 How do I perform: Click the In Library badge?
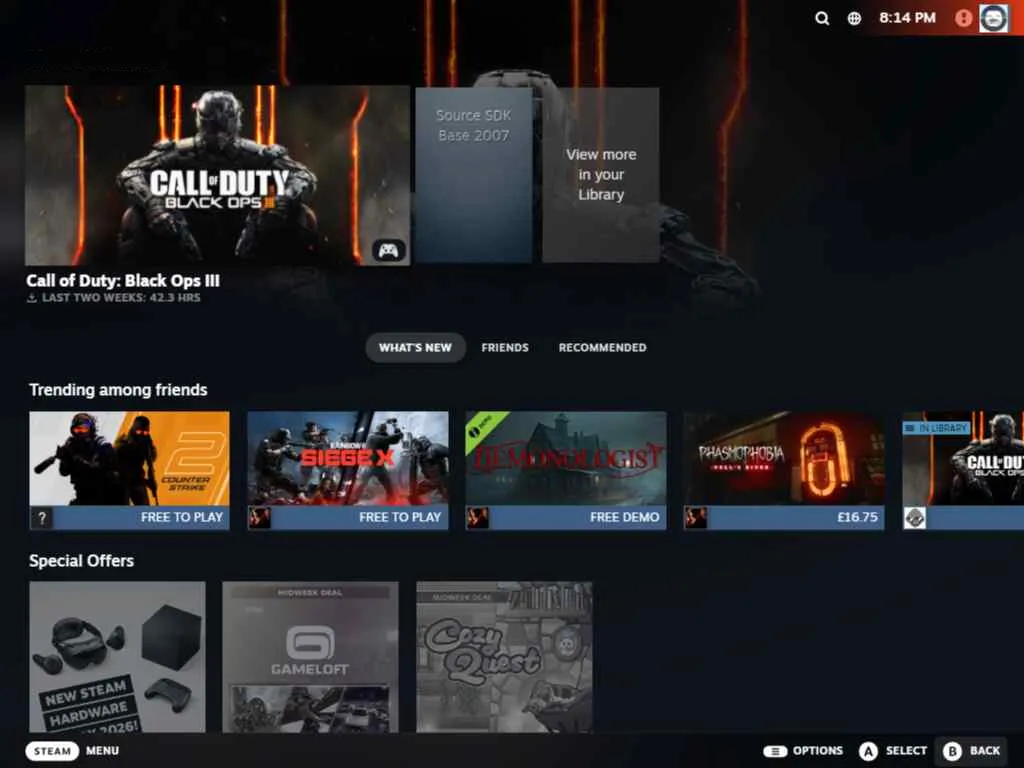point(936,428)
